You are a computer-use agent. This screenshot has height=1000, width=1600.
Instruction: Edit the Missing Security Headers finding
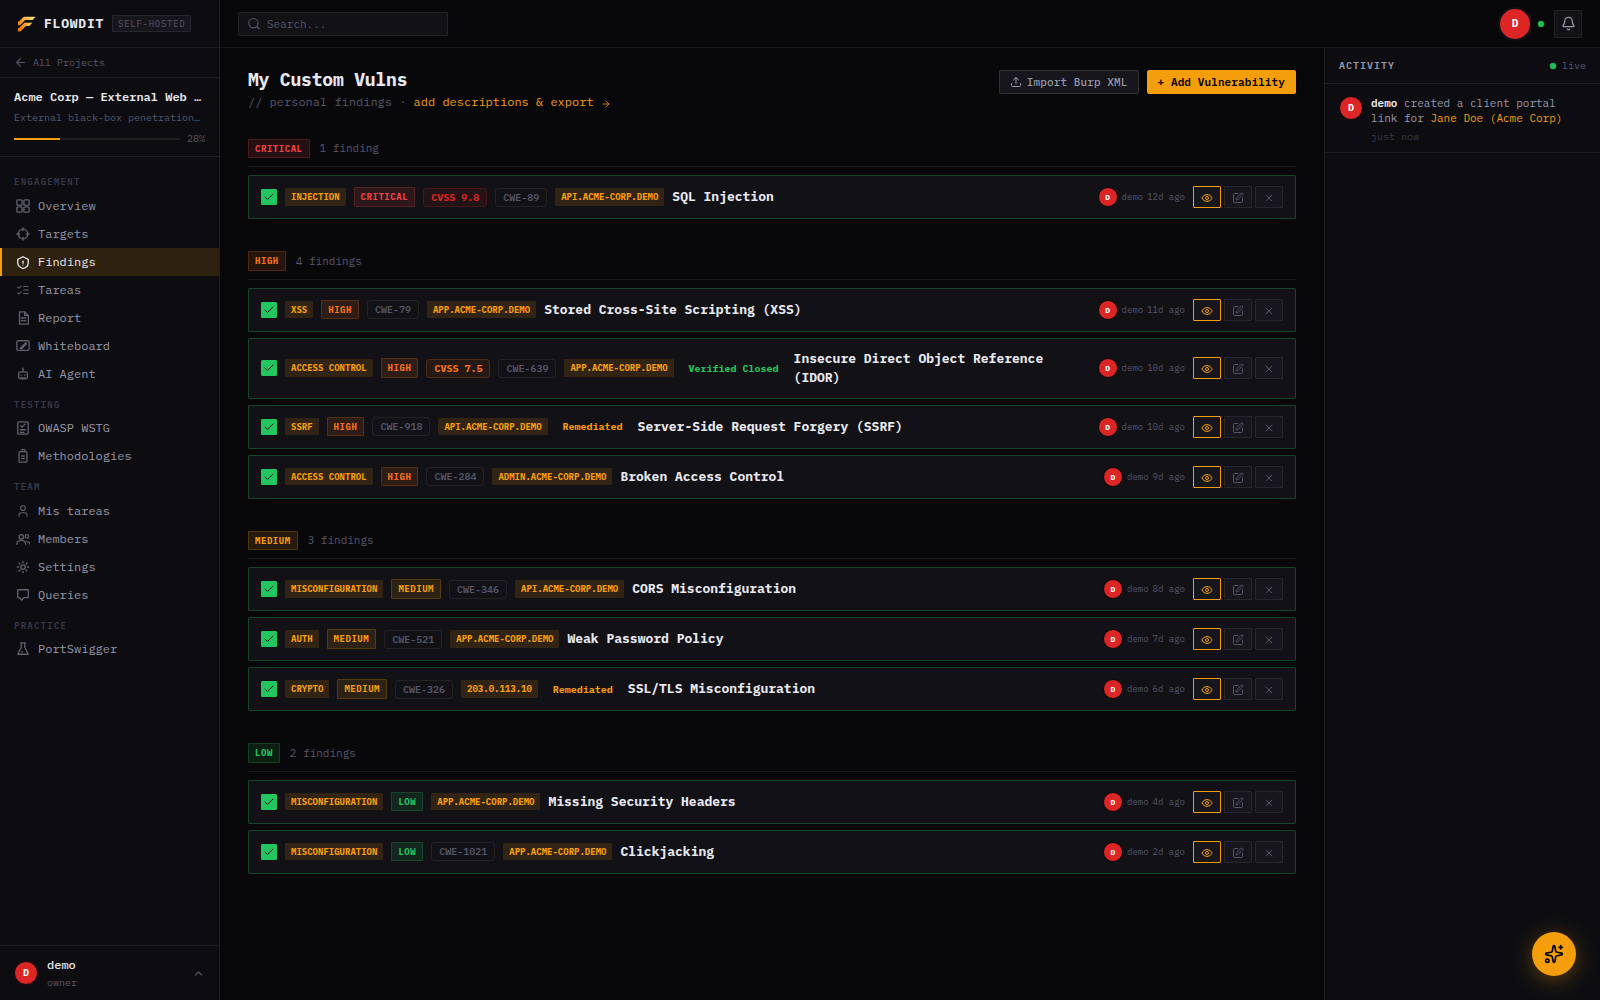[x=1238, y=803]
